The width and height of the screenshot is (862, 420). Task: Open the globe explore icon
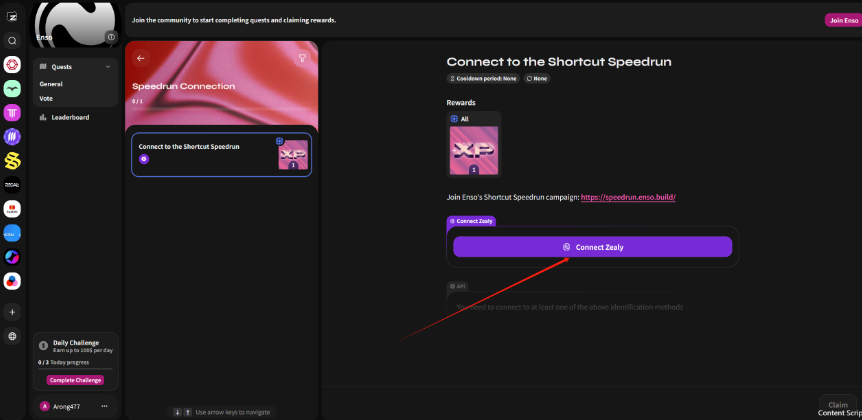12,336
